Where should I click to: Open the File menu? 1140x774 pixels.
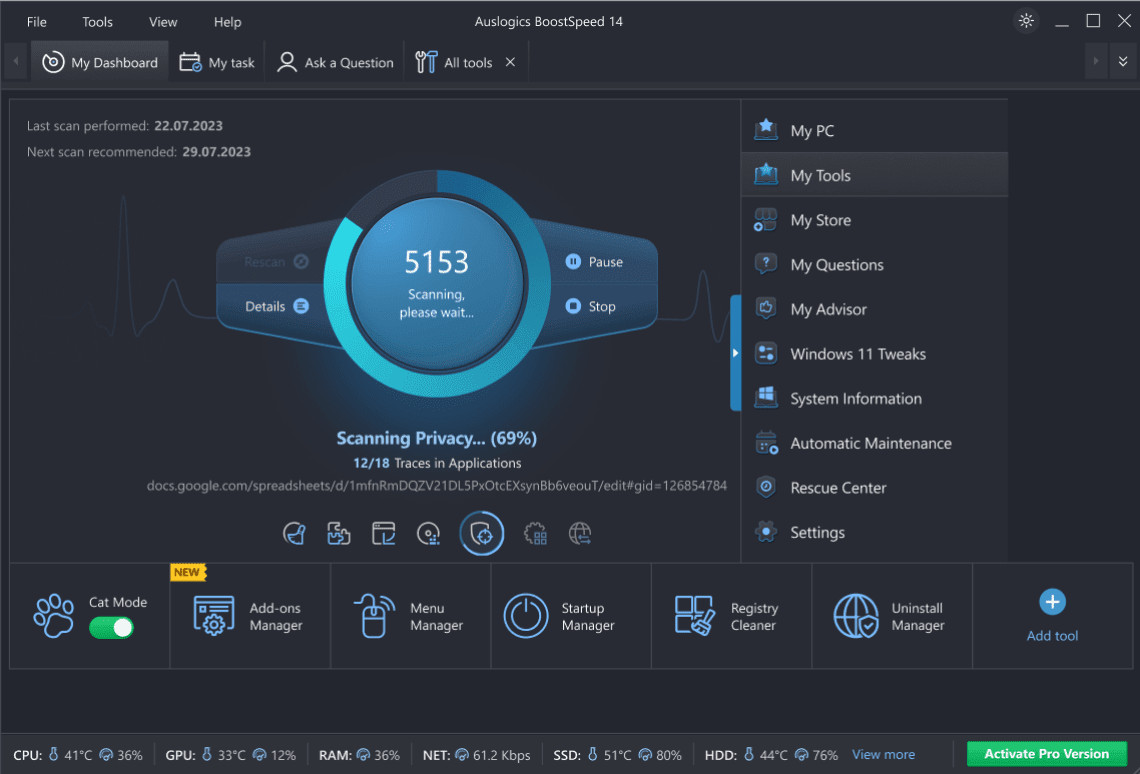(36, 22)
